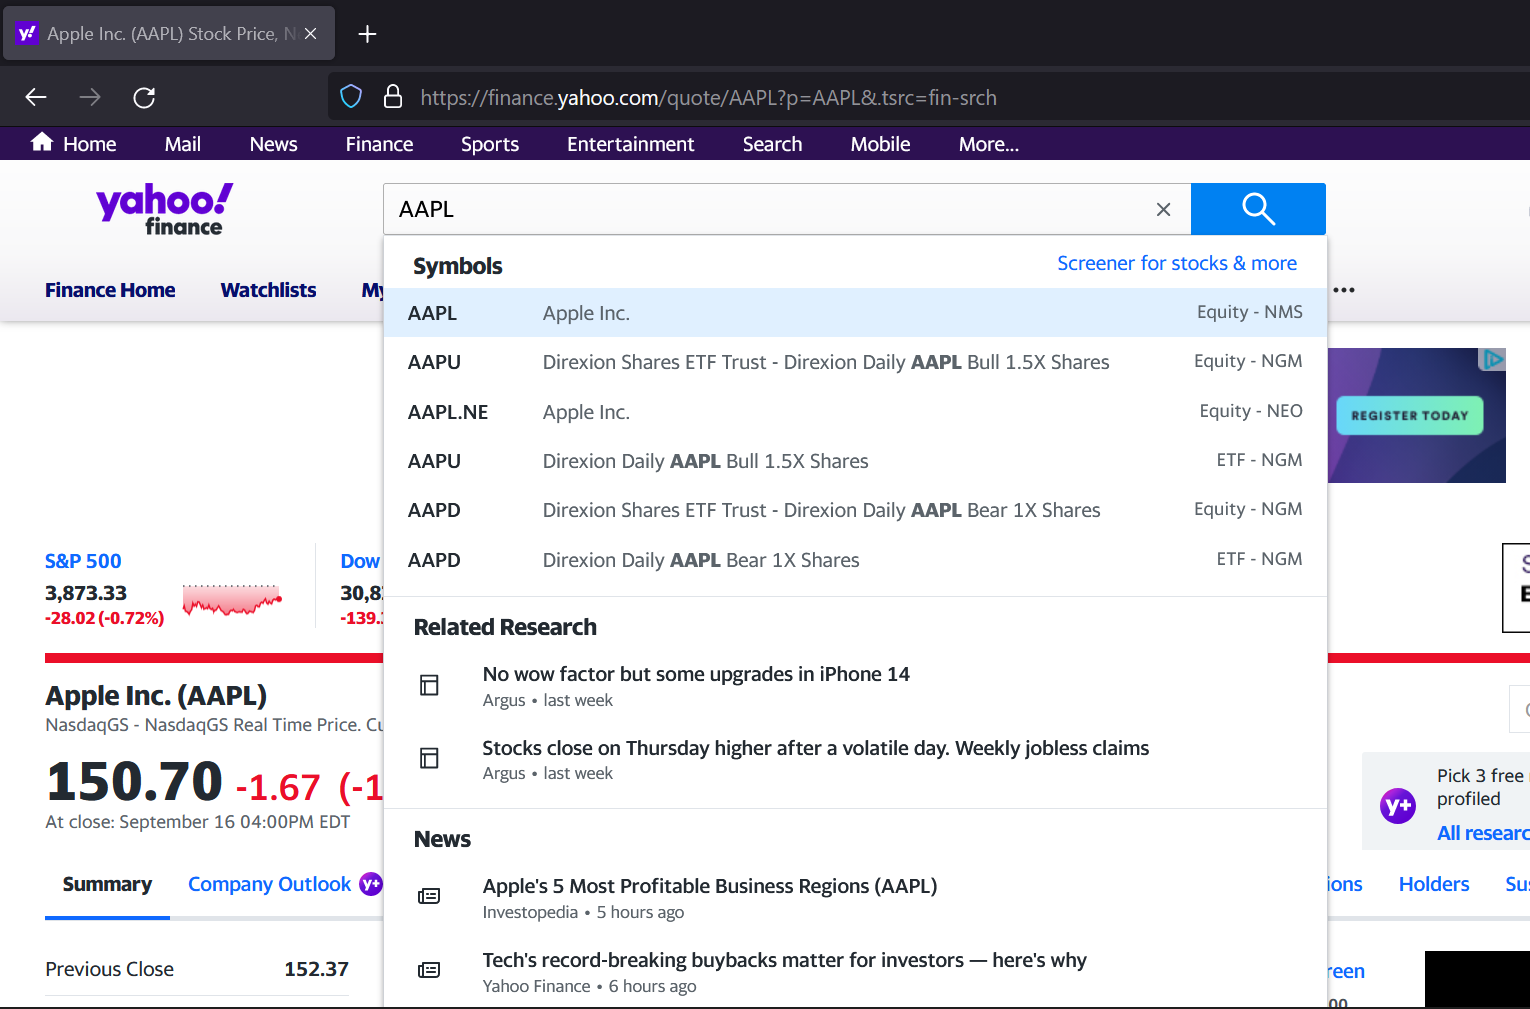Click the Yahoo Finance logo

coord(165,209)
